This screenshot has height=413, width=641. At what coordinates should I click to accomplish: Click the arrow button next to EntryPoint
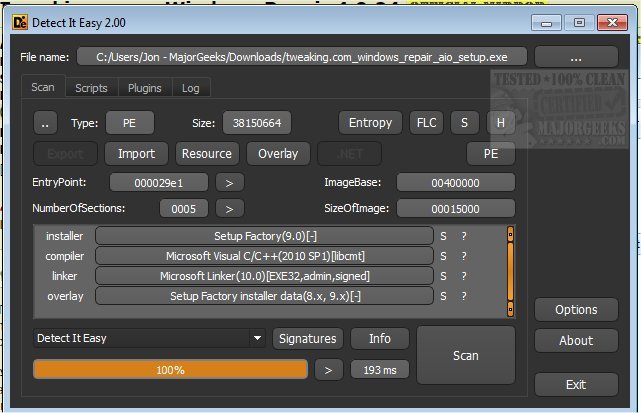[230, 183]
